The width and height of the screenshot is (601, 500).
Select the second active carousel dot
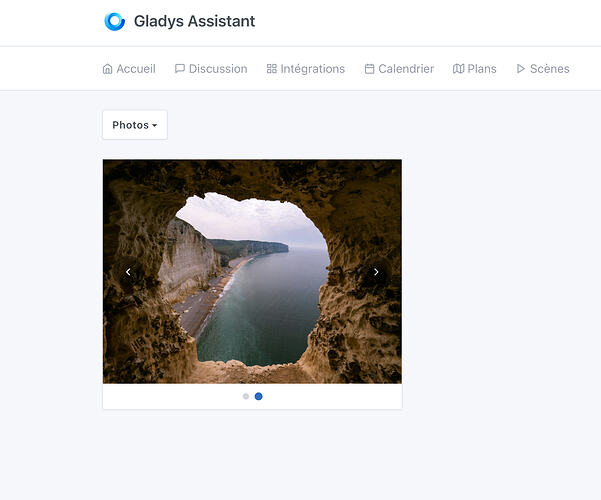(259, 396)
